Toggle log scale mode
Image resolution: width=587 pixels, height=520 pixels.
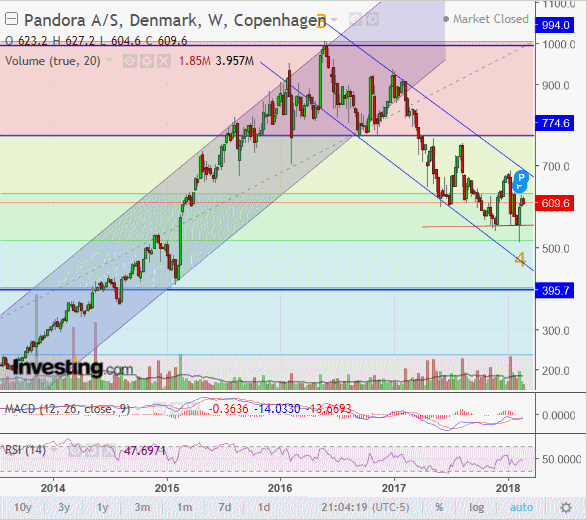[476, 507]
